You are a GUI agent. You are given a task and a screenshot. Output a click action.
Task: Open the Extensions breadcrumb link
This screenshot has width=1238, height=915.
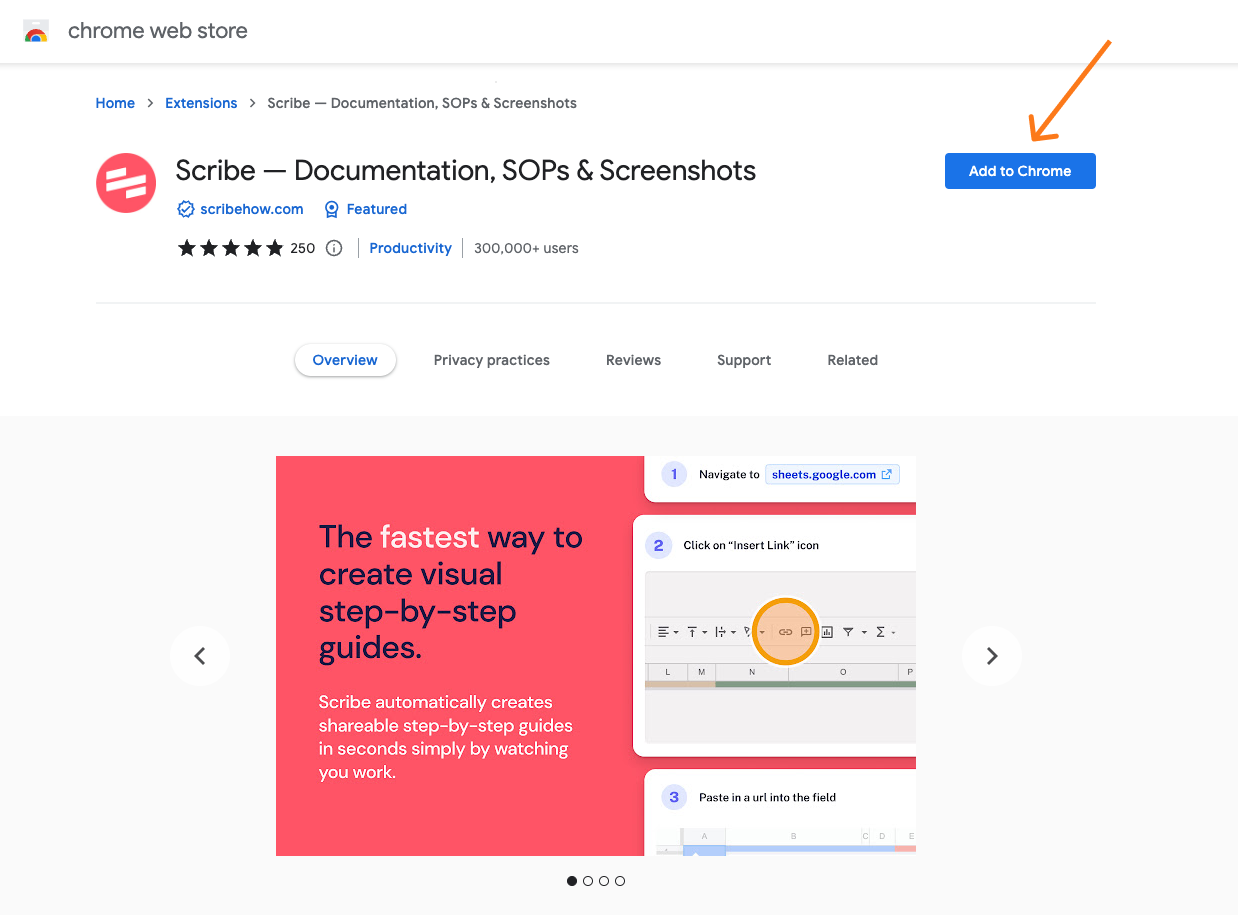(201, 103)
